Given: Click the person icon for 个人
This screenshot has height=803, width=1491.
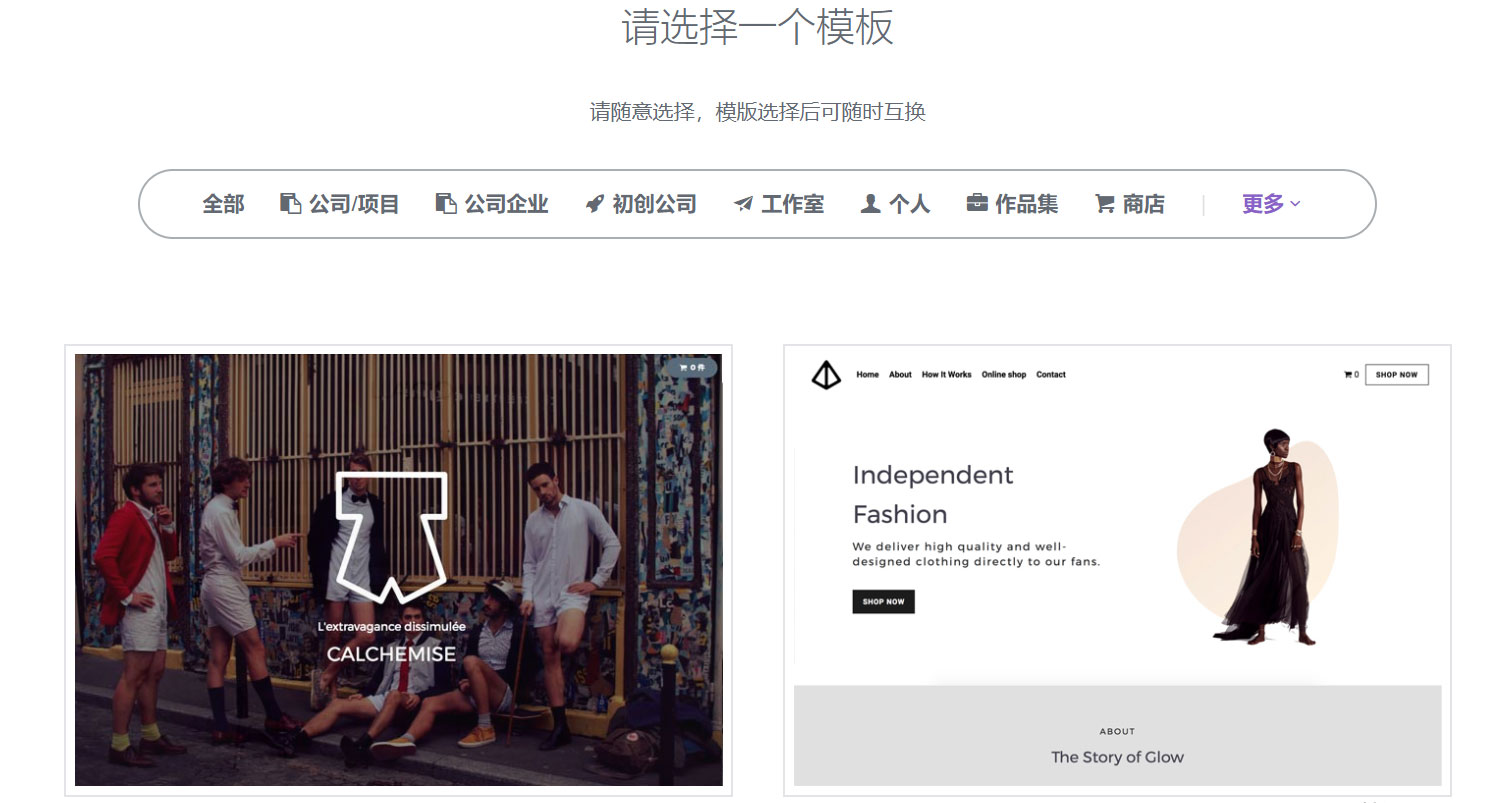Looking at the screenshot, I should pyautogui.click(x=870, y=204).
